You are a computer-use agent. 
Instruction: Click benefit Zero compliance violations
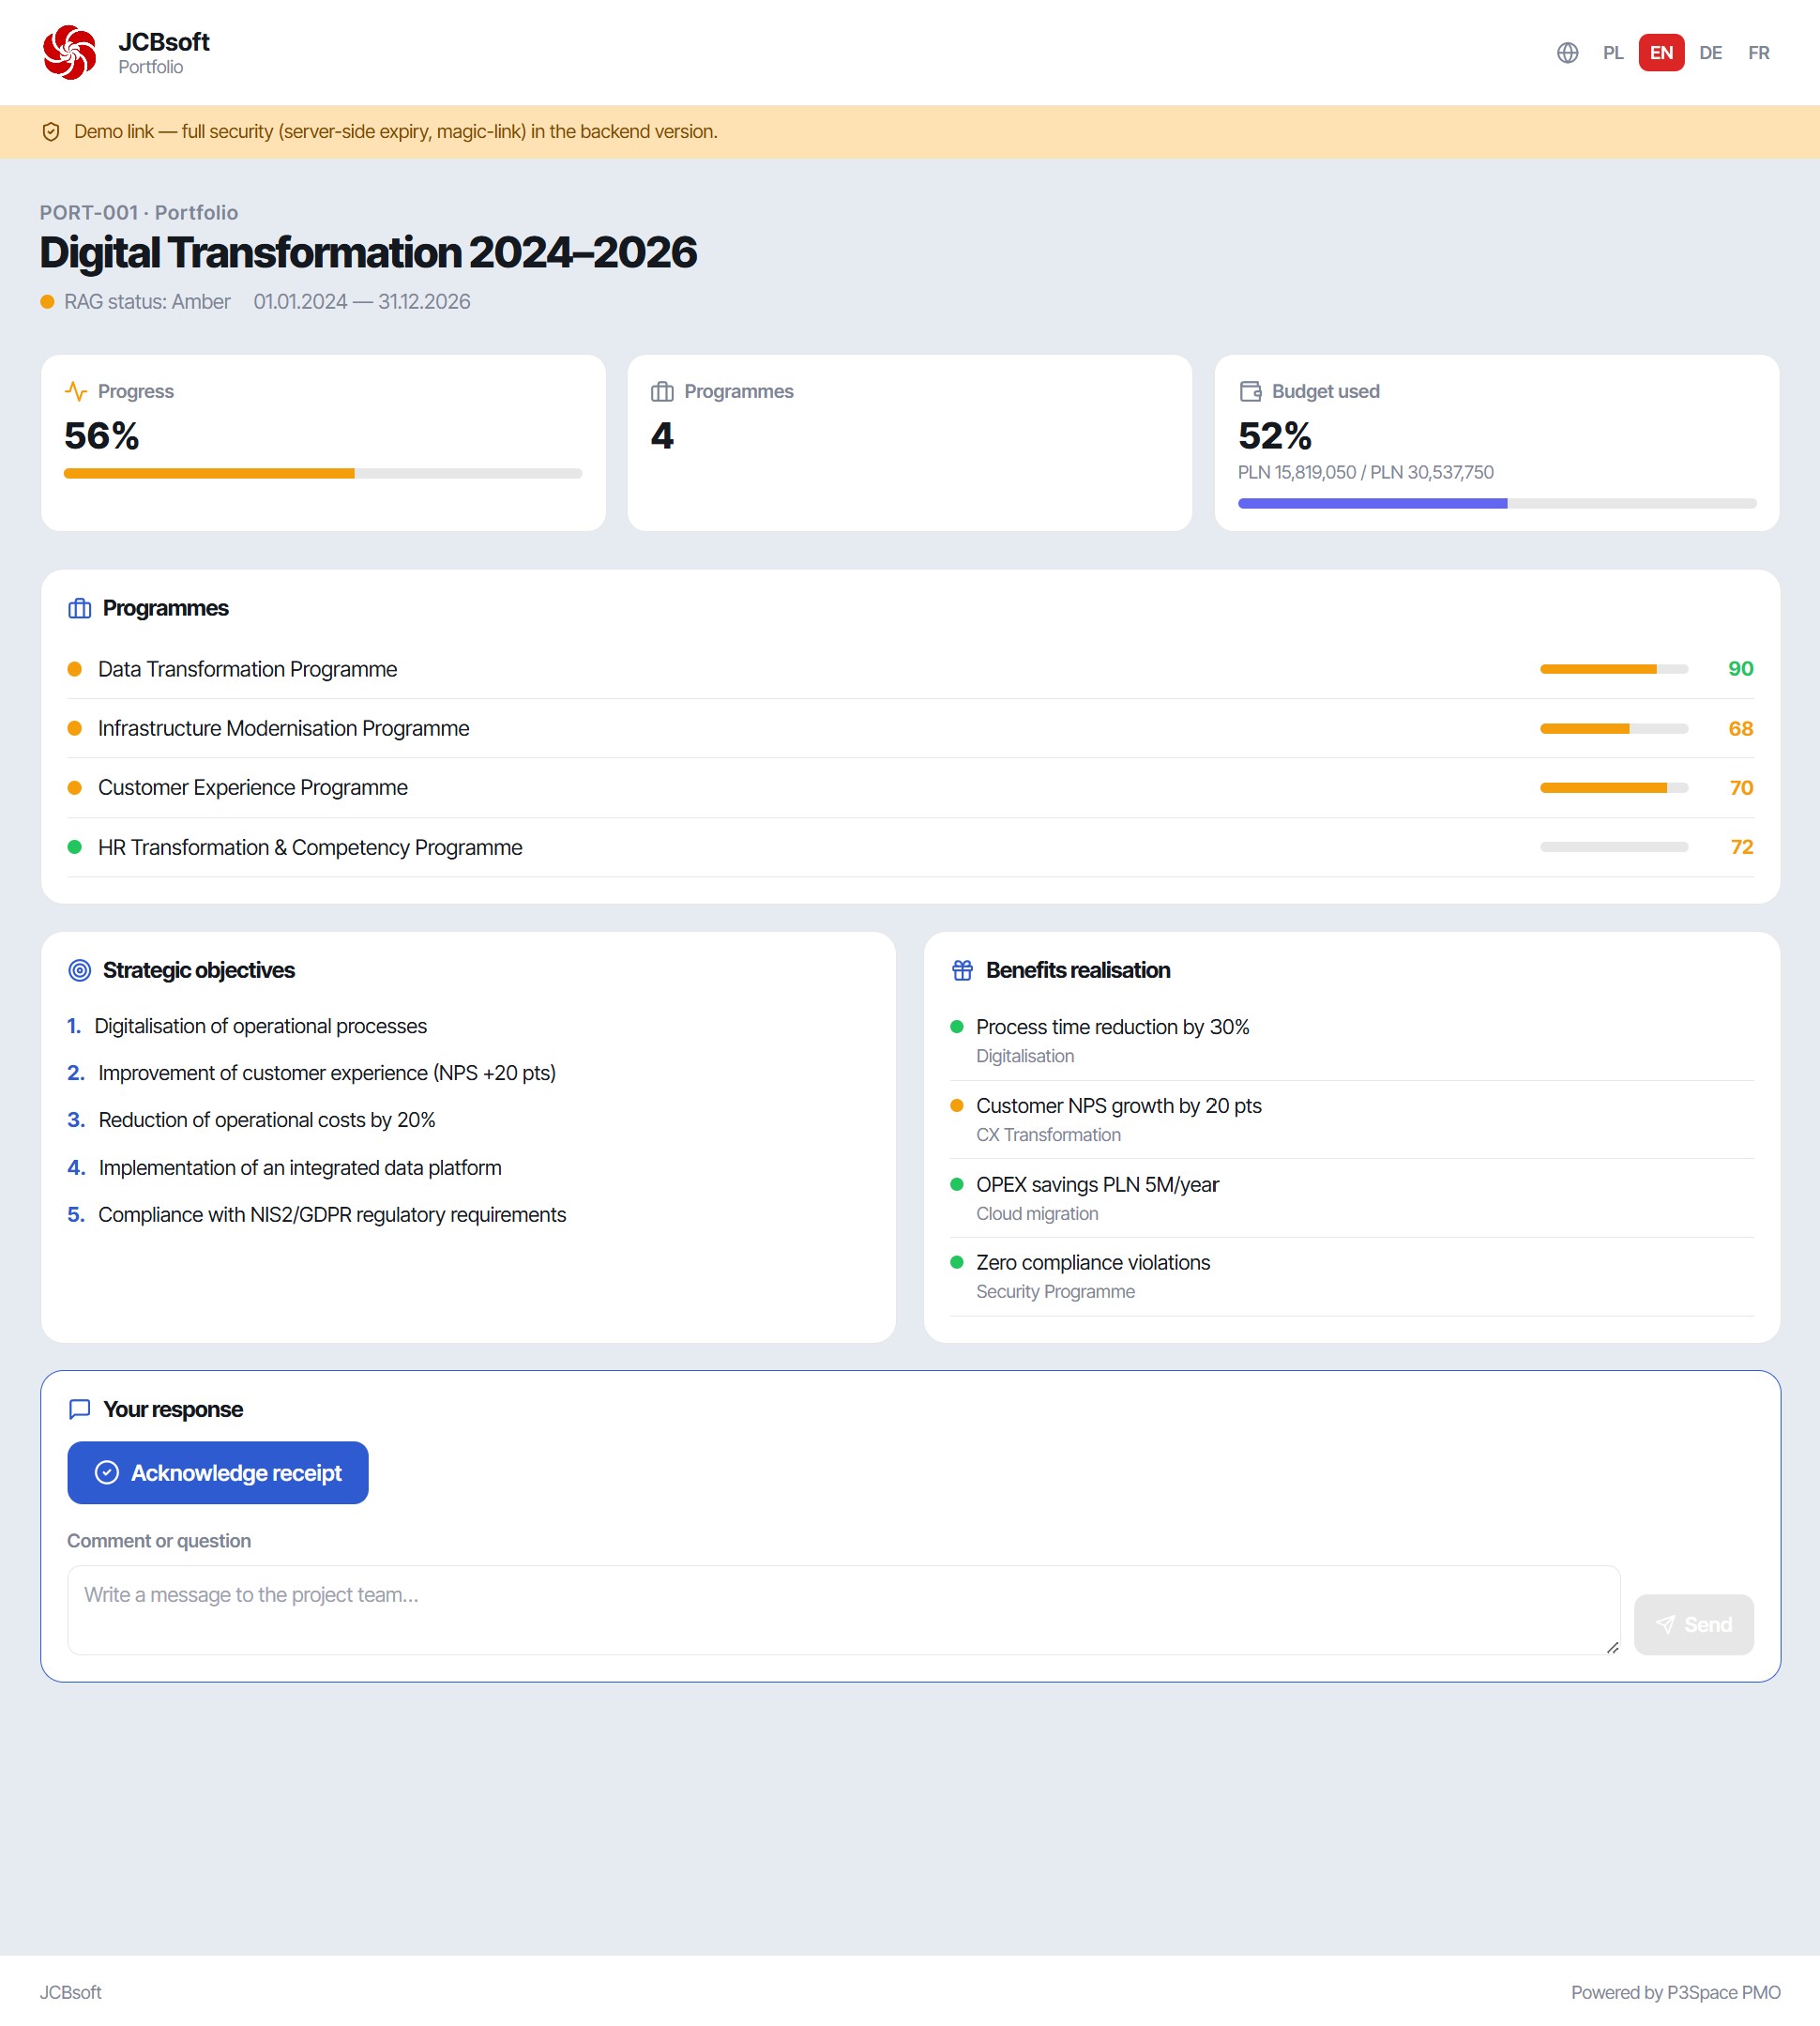pos(1093,1263)
